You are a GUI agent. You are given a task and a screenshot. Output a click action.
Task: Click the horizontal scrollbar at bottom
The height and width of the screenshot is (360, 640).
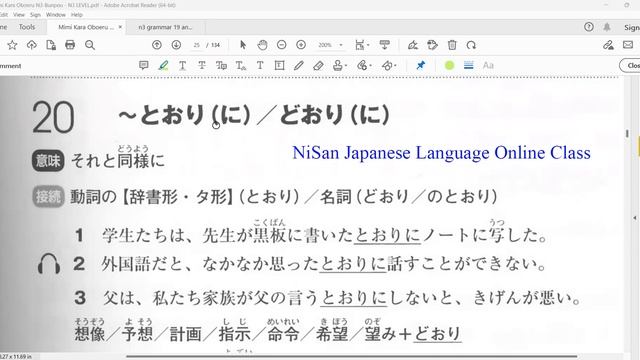click(x=352, y=356)
